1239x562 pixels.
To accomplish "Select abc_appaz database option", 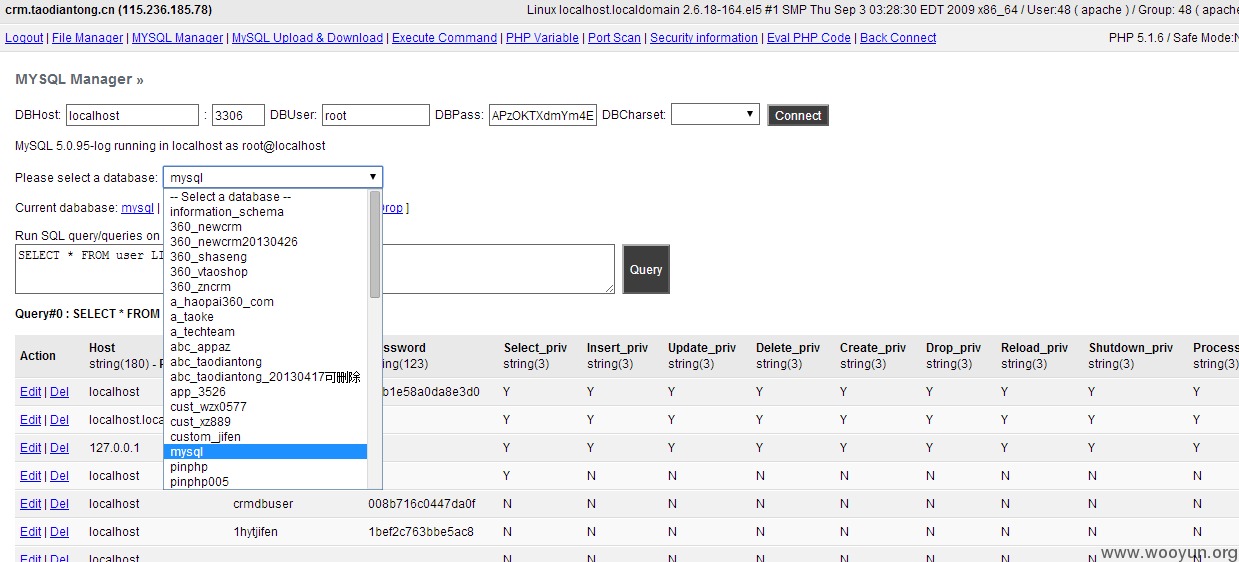I will pyautogui.click(x=266, y=347).
